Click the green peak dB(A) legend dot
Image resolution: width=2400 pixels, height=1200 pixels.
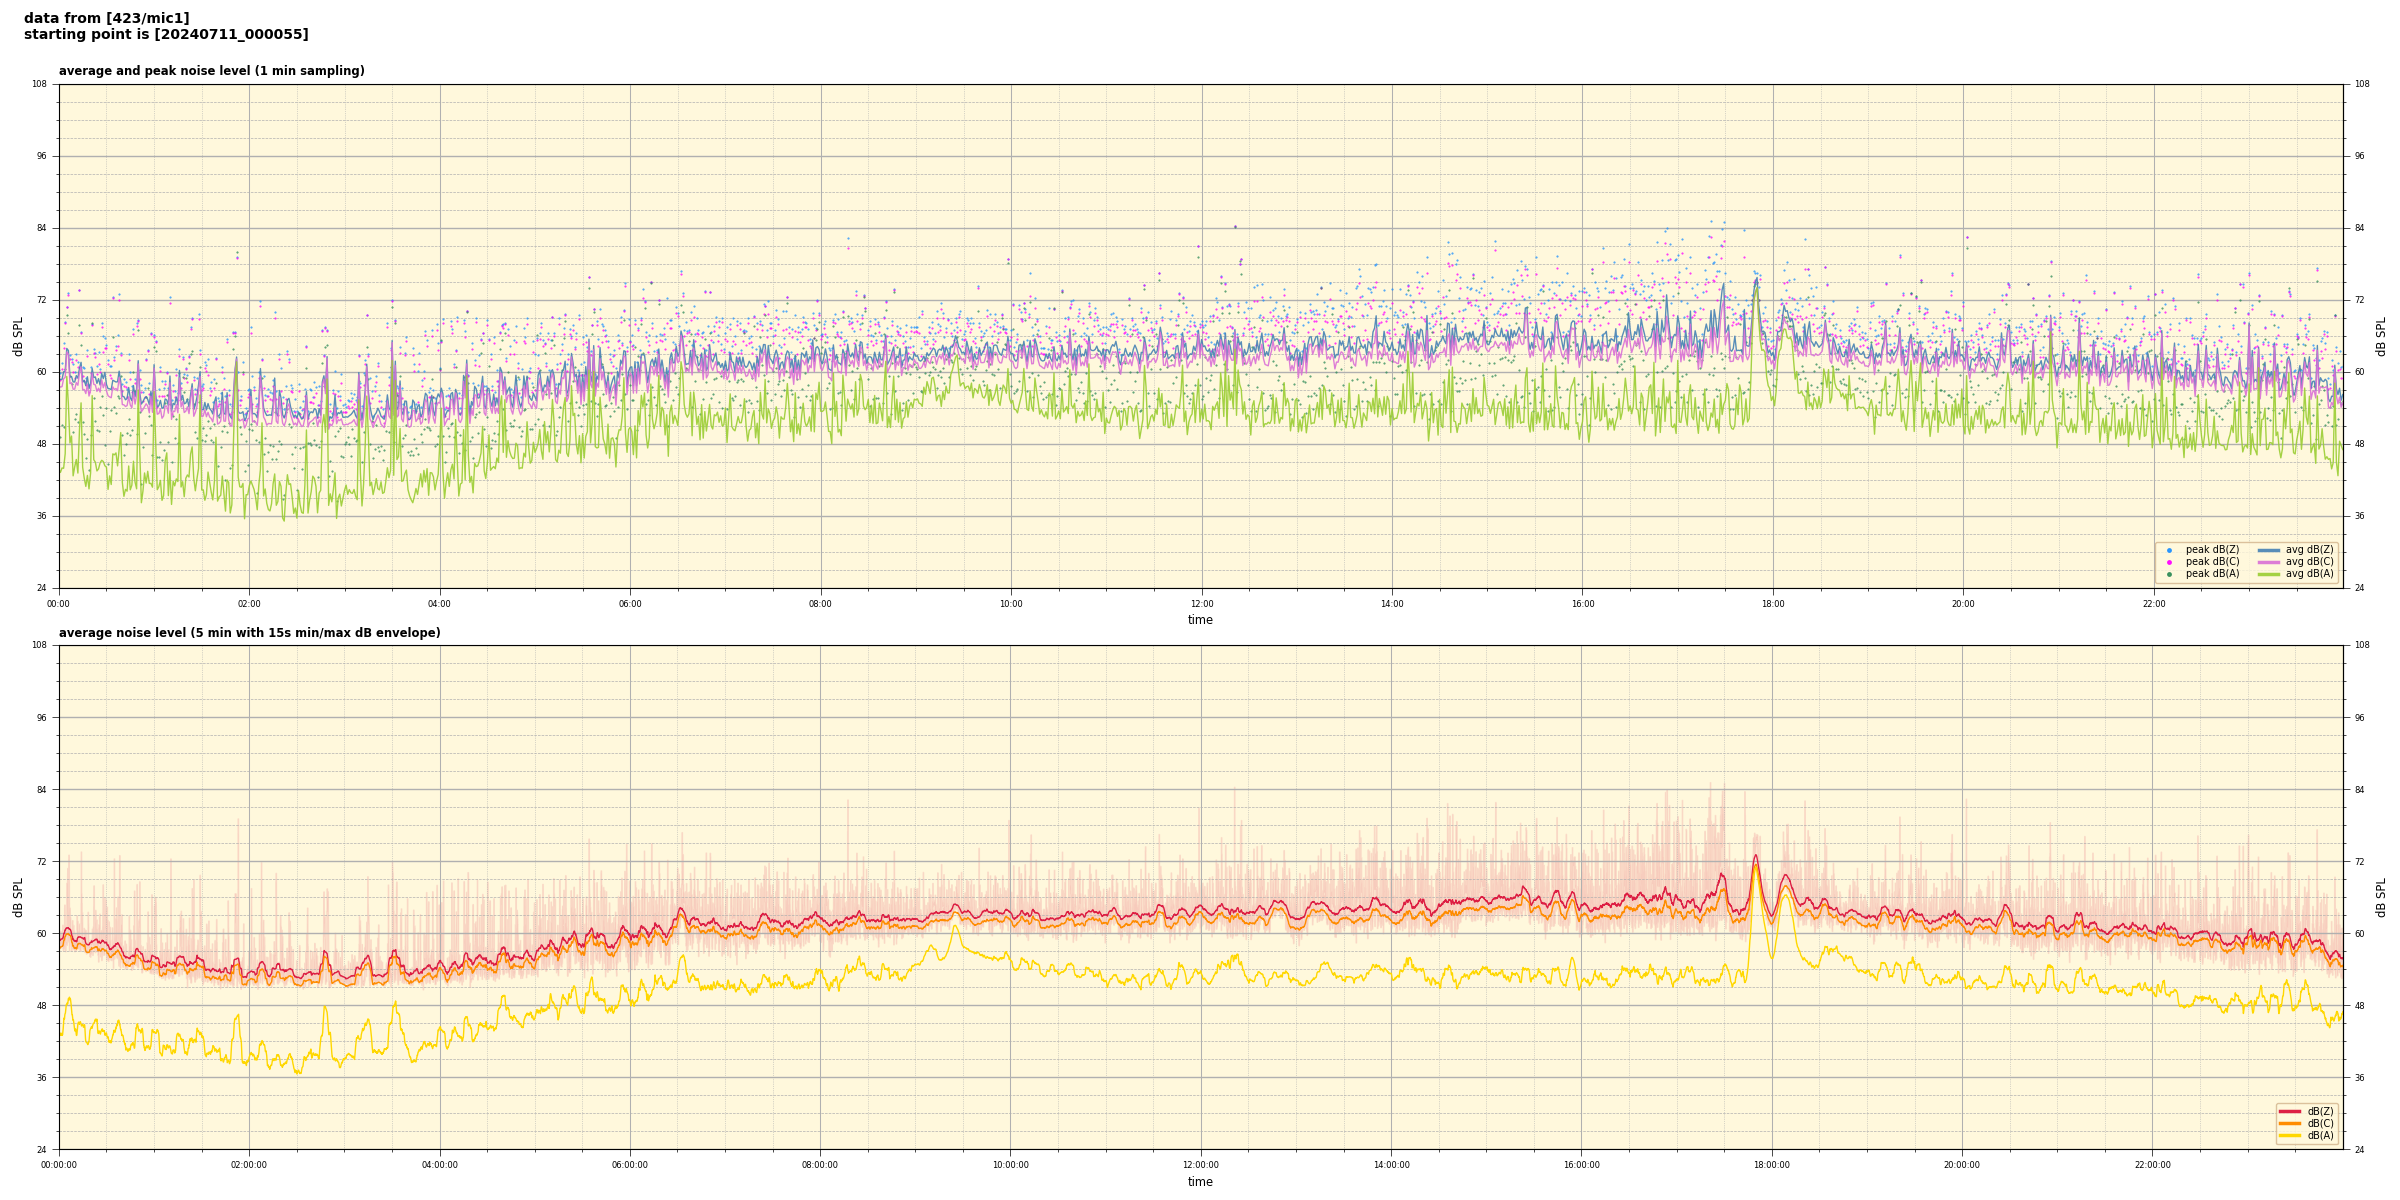2169,574
